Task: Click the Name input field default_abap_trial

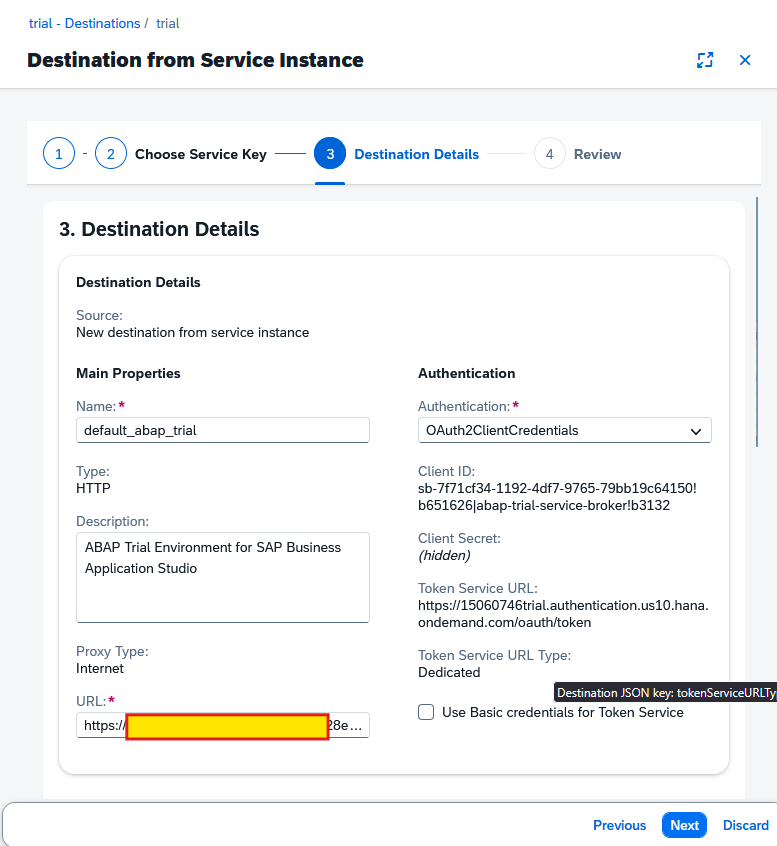Action: pos(223,430)
